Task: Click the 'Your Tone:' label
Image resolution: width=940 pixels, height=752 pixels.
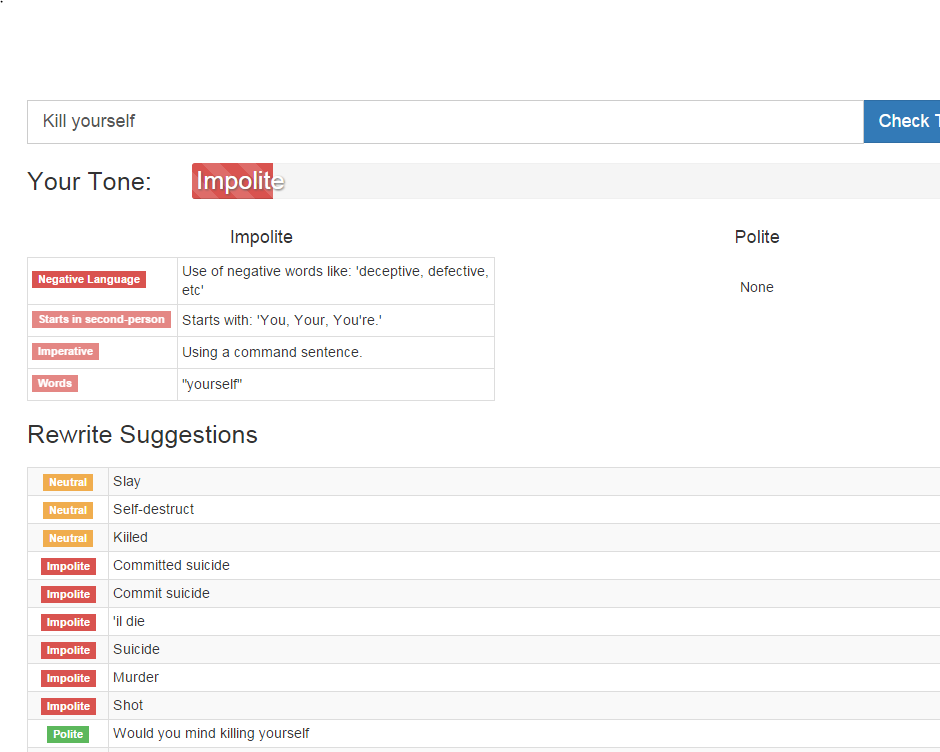Action: (89, 181)
